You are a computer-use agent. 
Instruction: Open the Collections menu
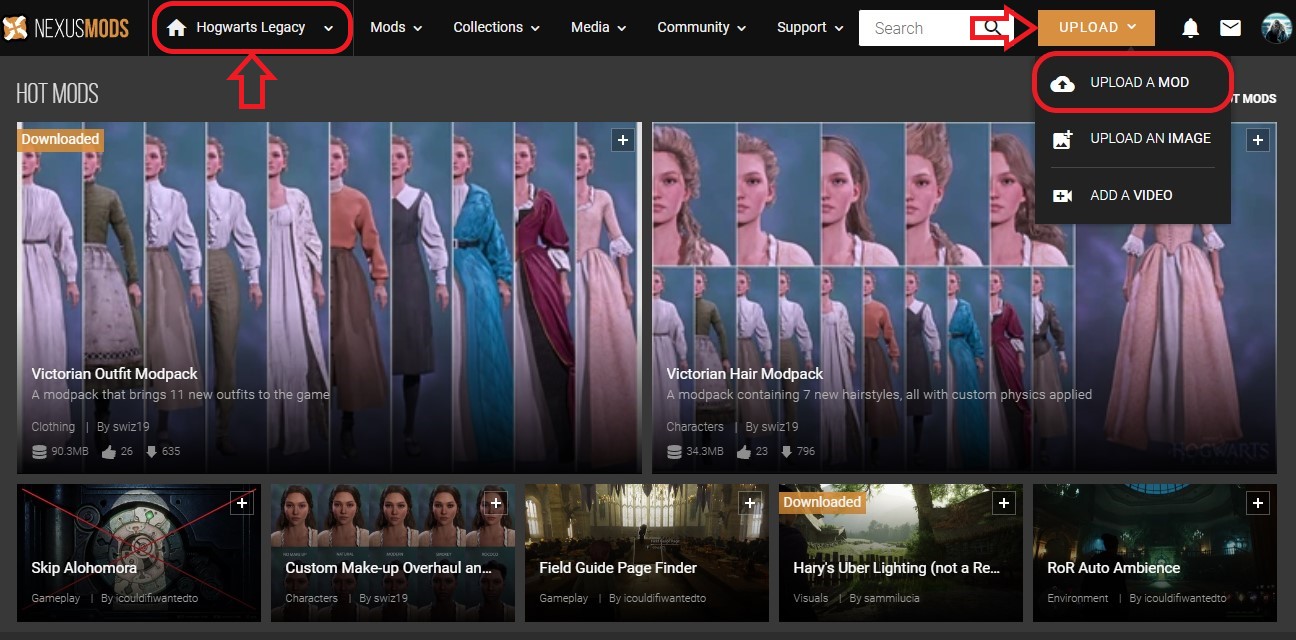click(x=496, y=28)
